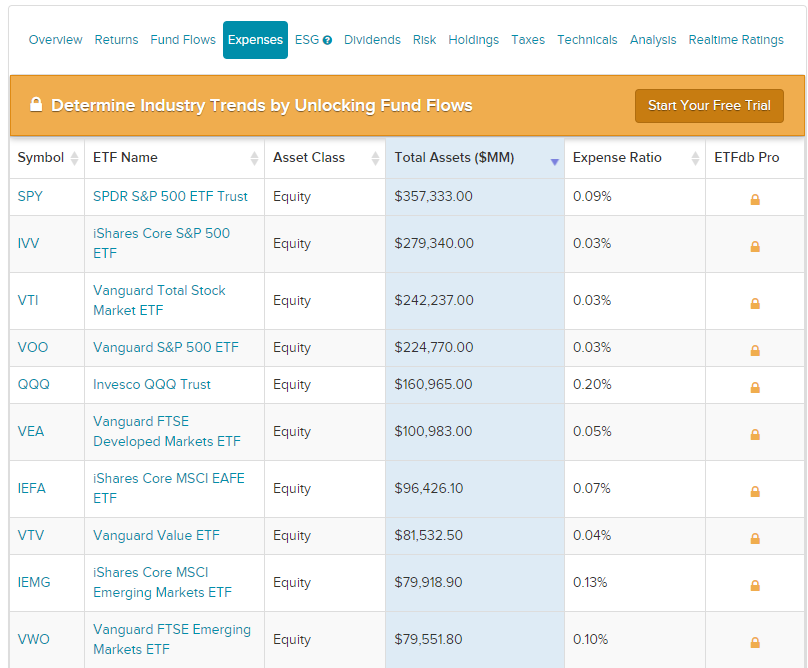808x668 pixels.
Task: Switch to the Taxes tab
Action: point(528,40)
